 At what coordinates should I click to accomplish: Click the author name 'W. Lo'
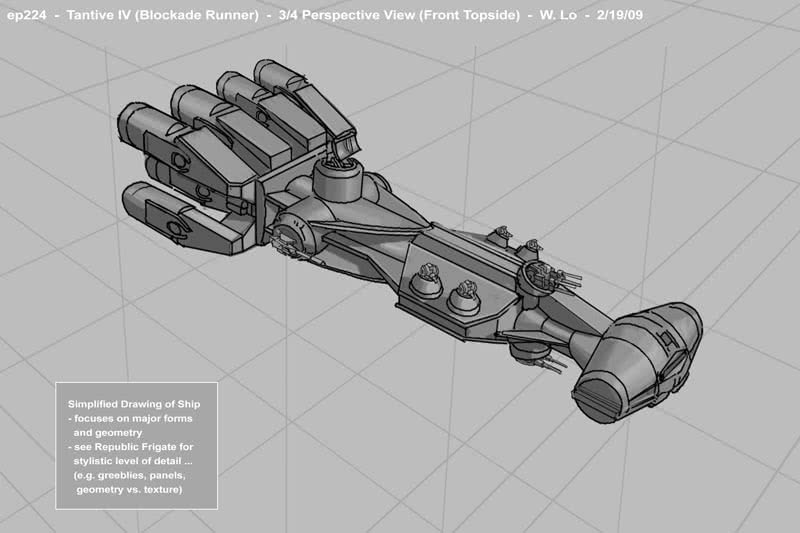click(558, 15)
